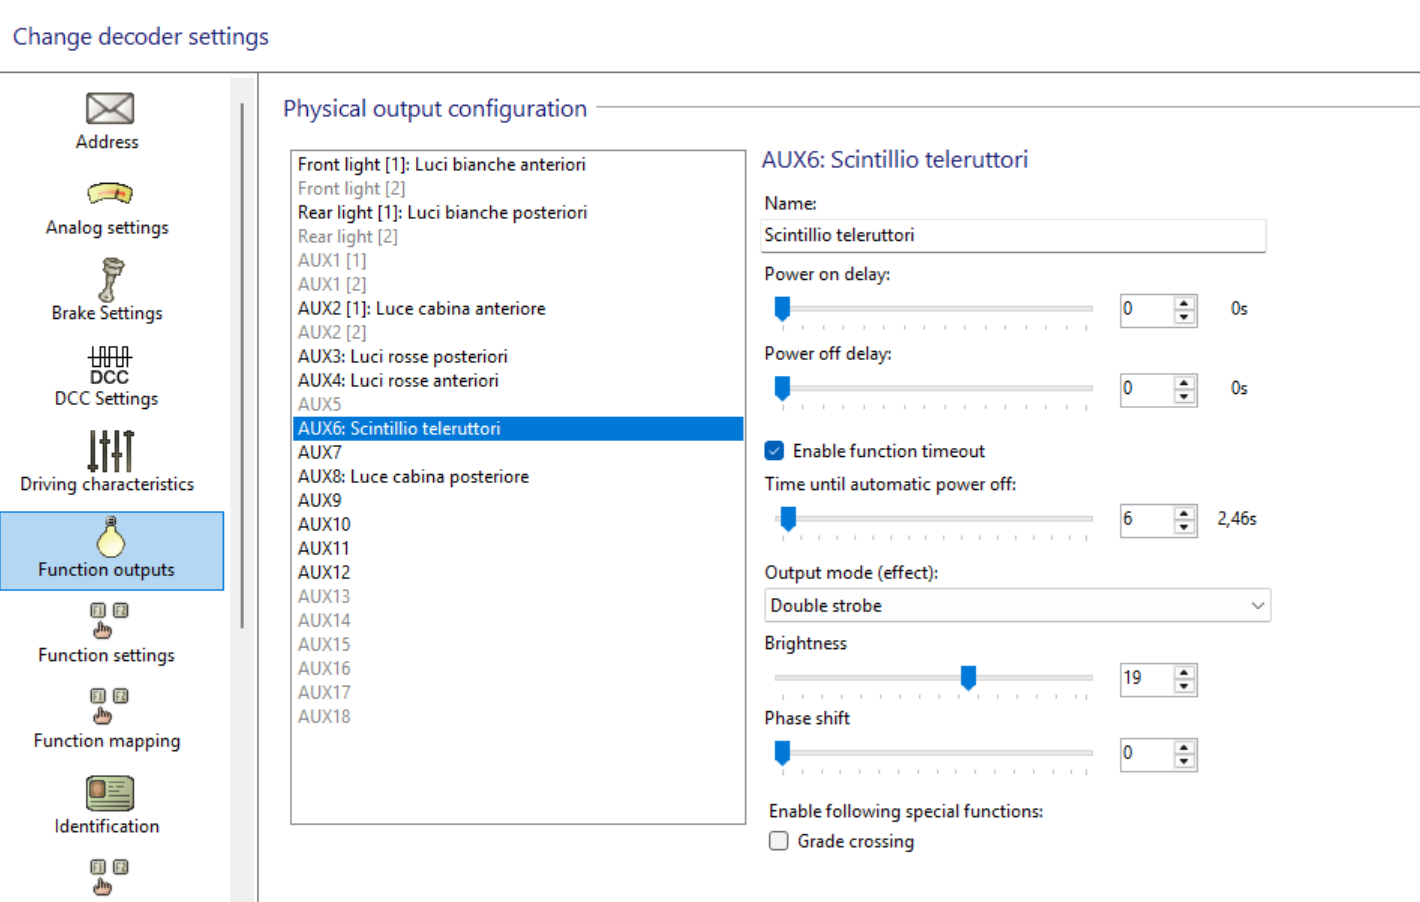Select AUX18 in output list
The image size is (1420, 902).
tap(518, 717)
